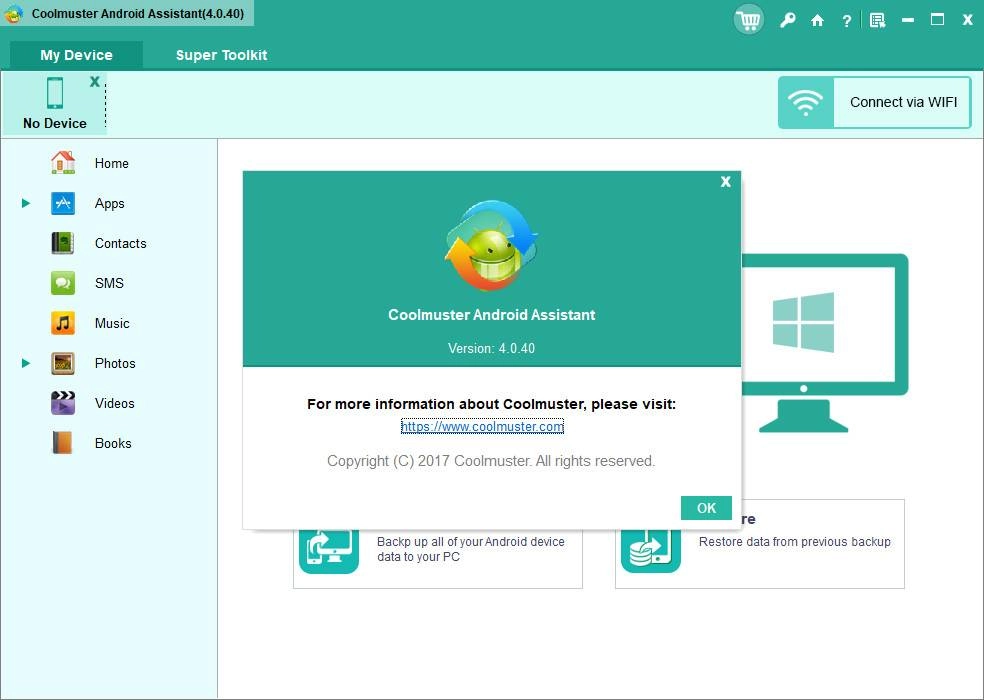Open the home page icon in title bar
Screen dimensions: 984x700
point(817,21)
